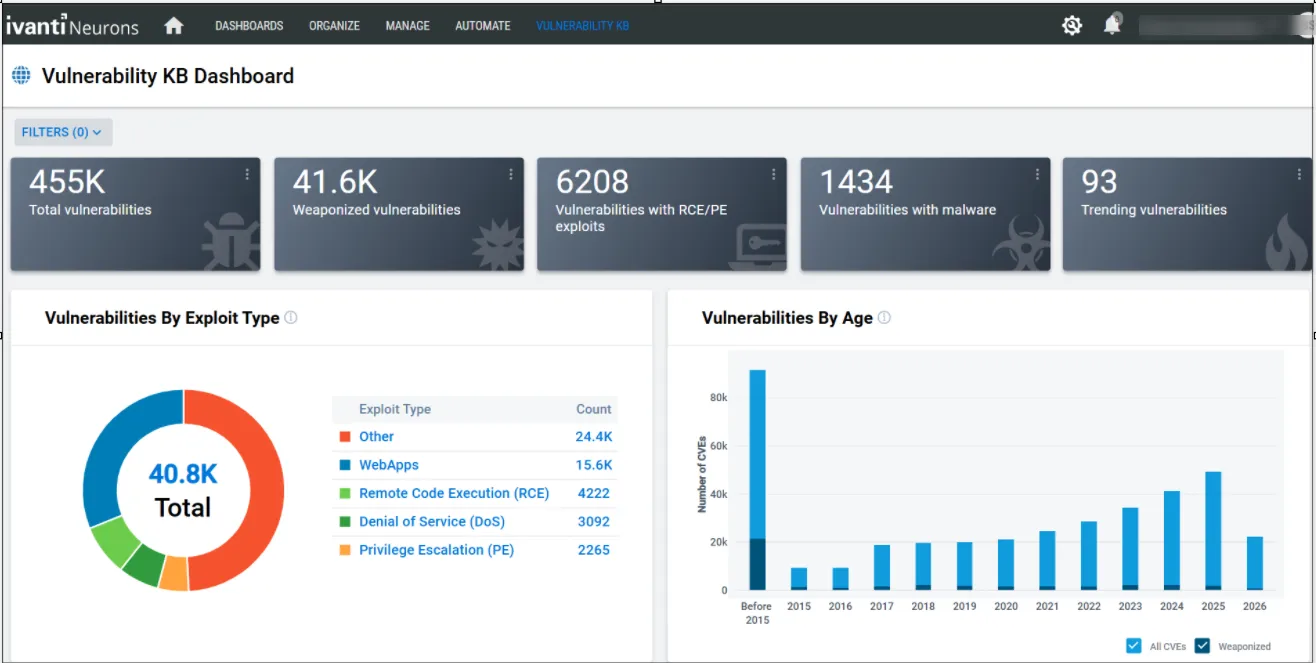The height and width of the screenshot is (663, 1316).
Task: Click the 2017 bar in age chart
Action: pyautogui.click(x=882, y=568)
